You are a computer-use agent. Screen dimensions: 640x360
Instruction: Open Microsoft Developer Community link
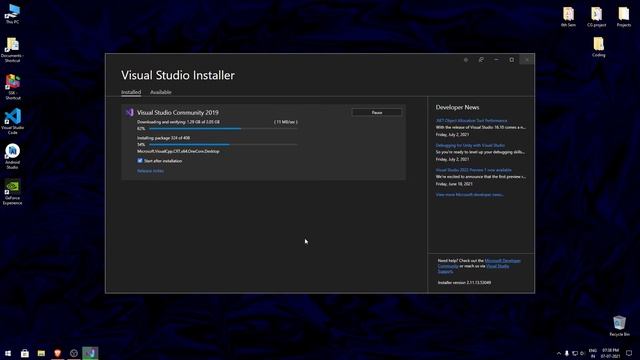tap(502, 260)
